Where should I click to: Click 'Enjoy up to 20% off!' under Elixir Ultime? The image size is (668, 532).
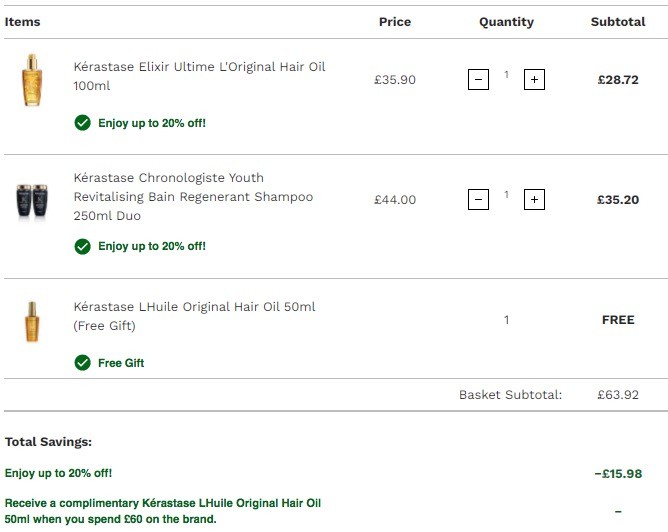pyautogui.click(x=152, y=123)
